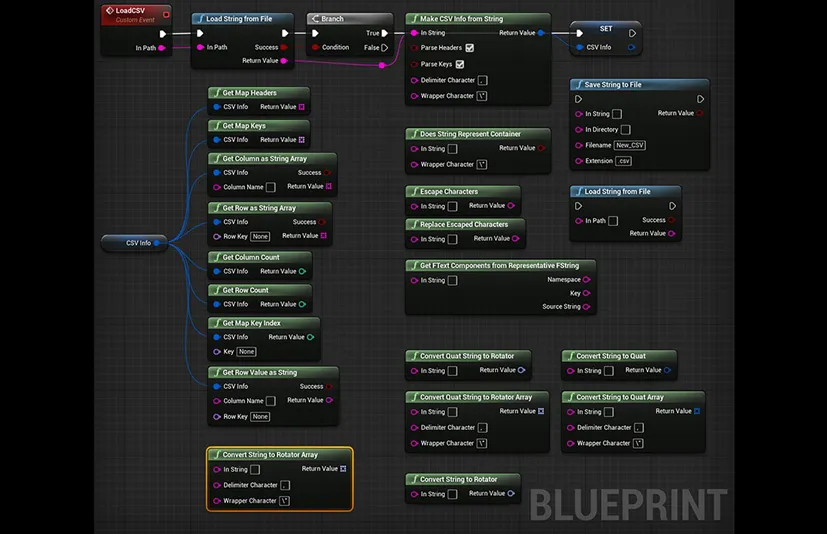Click the In Directory input field
Screen dimensions: 827x534
[x=626, y=130]
